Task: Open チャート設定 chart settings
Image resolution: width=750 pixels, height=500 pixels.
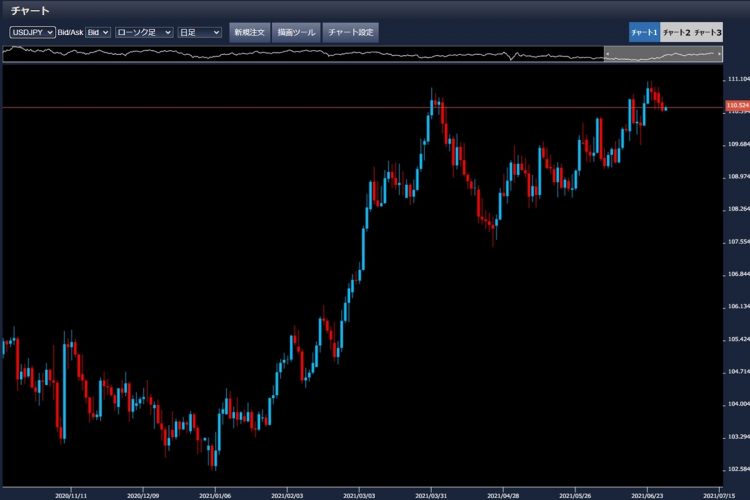Action: [351, 33]
